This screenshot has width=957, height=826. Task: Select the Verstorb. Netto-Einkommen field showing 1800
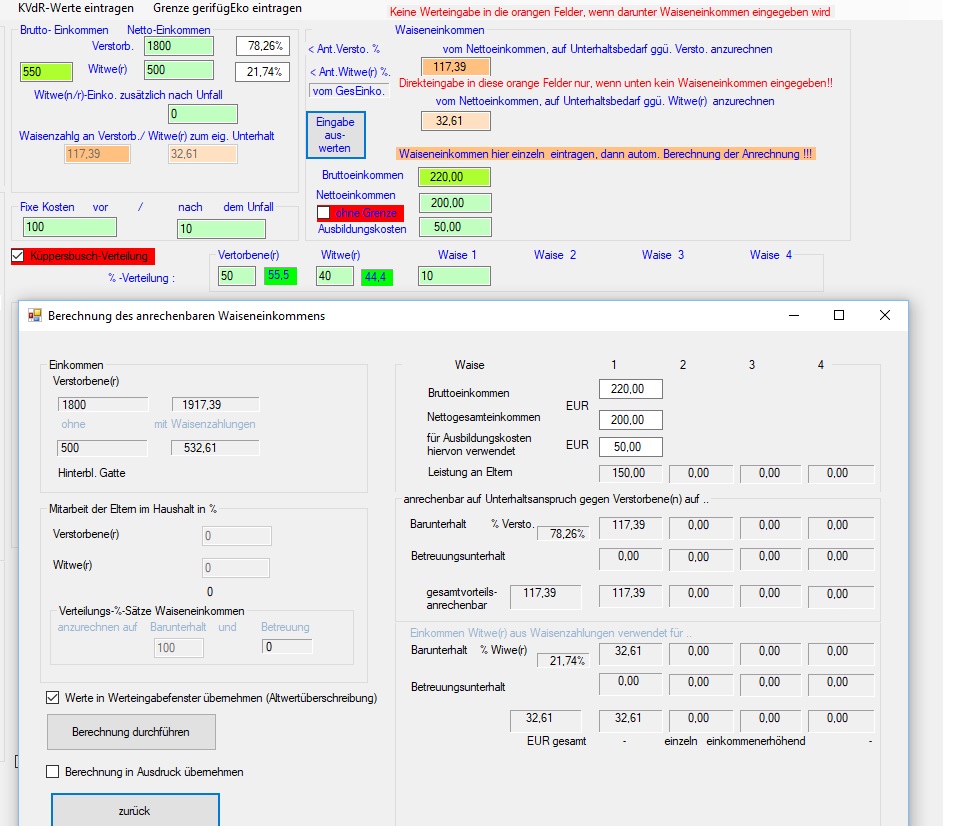pos(179,46)
